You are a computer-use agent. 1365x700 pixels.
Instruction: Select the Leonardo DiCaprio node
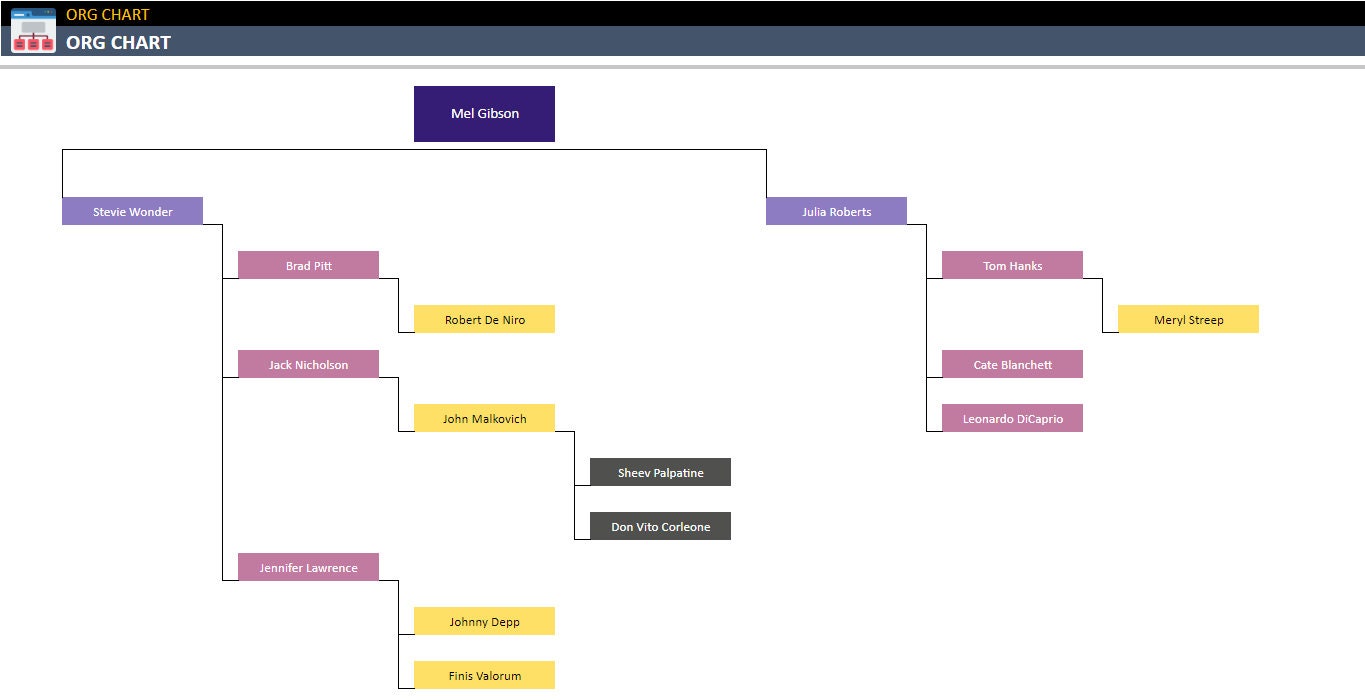[1011, 417]
